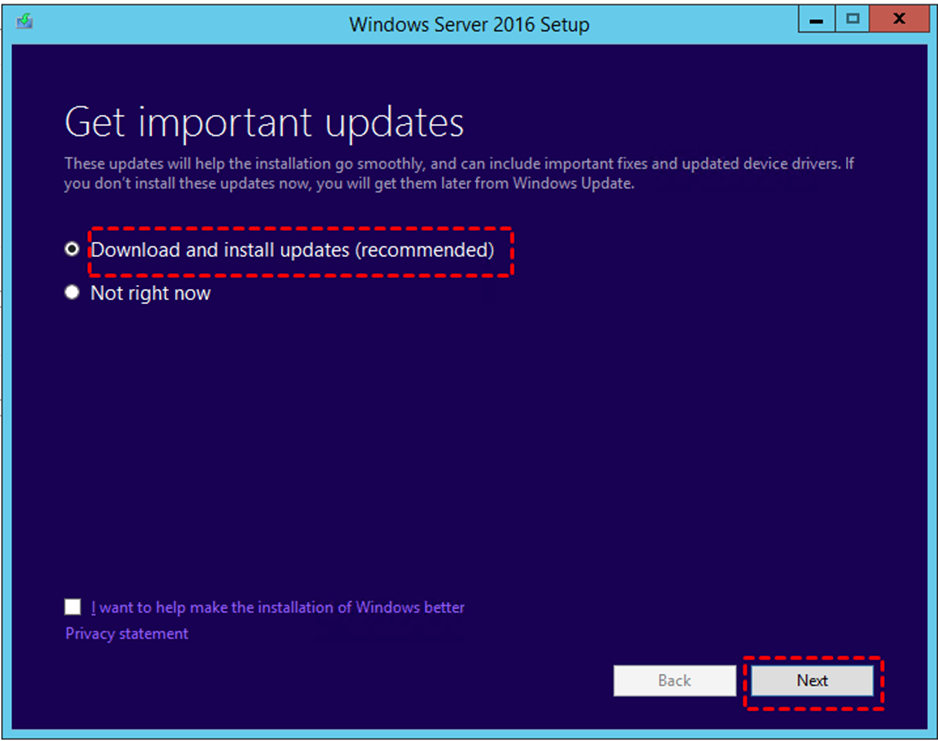938x741 pixels.
Task: Open the Privacy statement link
Action: click(127, 633)
